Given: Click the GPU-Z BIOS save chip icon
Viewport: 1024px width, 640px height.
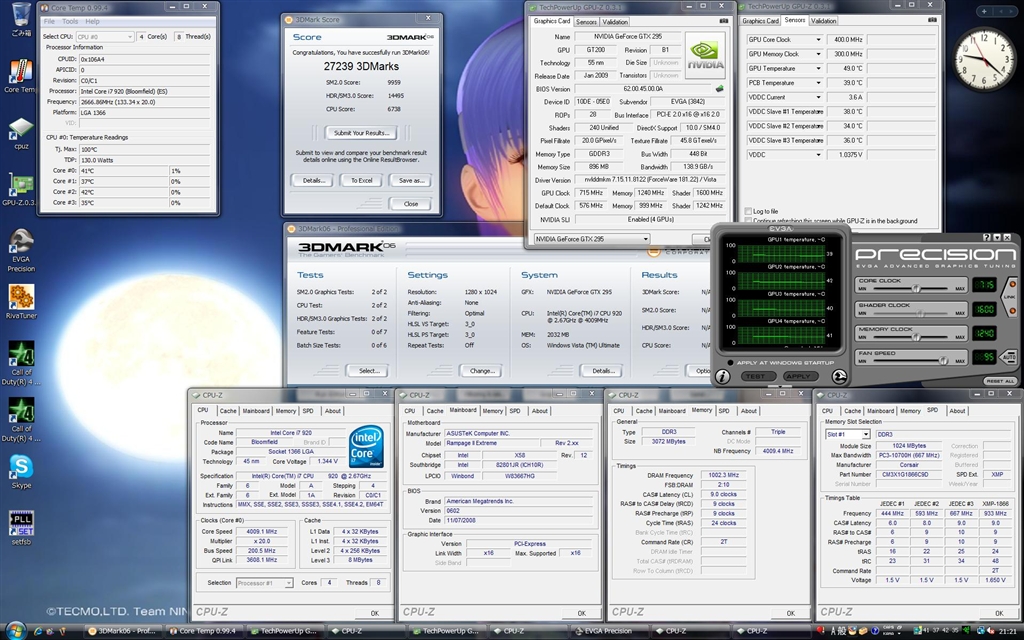Looking at the screenshot, I should tap(719, 88).
